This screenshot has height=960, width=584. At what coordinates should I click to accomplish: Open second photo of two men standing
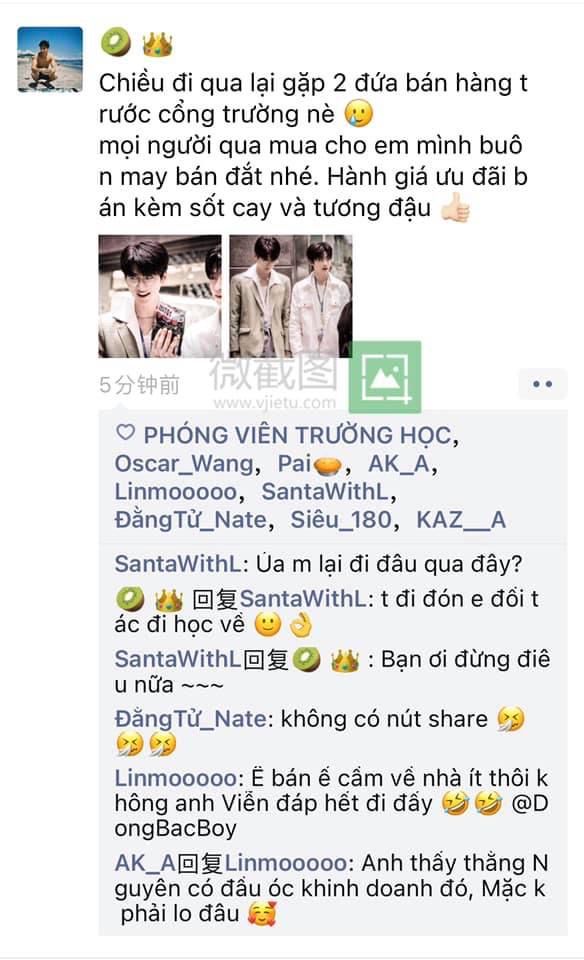tap(291, 296)
